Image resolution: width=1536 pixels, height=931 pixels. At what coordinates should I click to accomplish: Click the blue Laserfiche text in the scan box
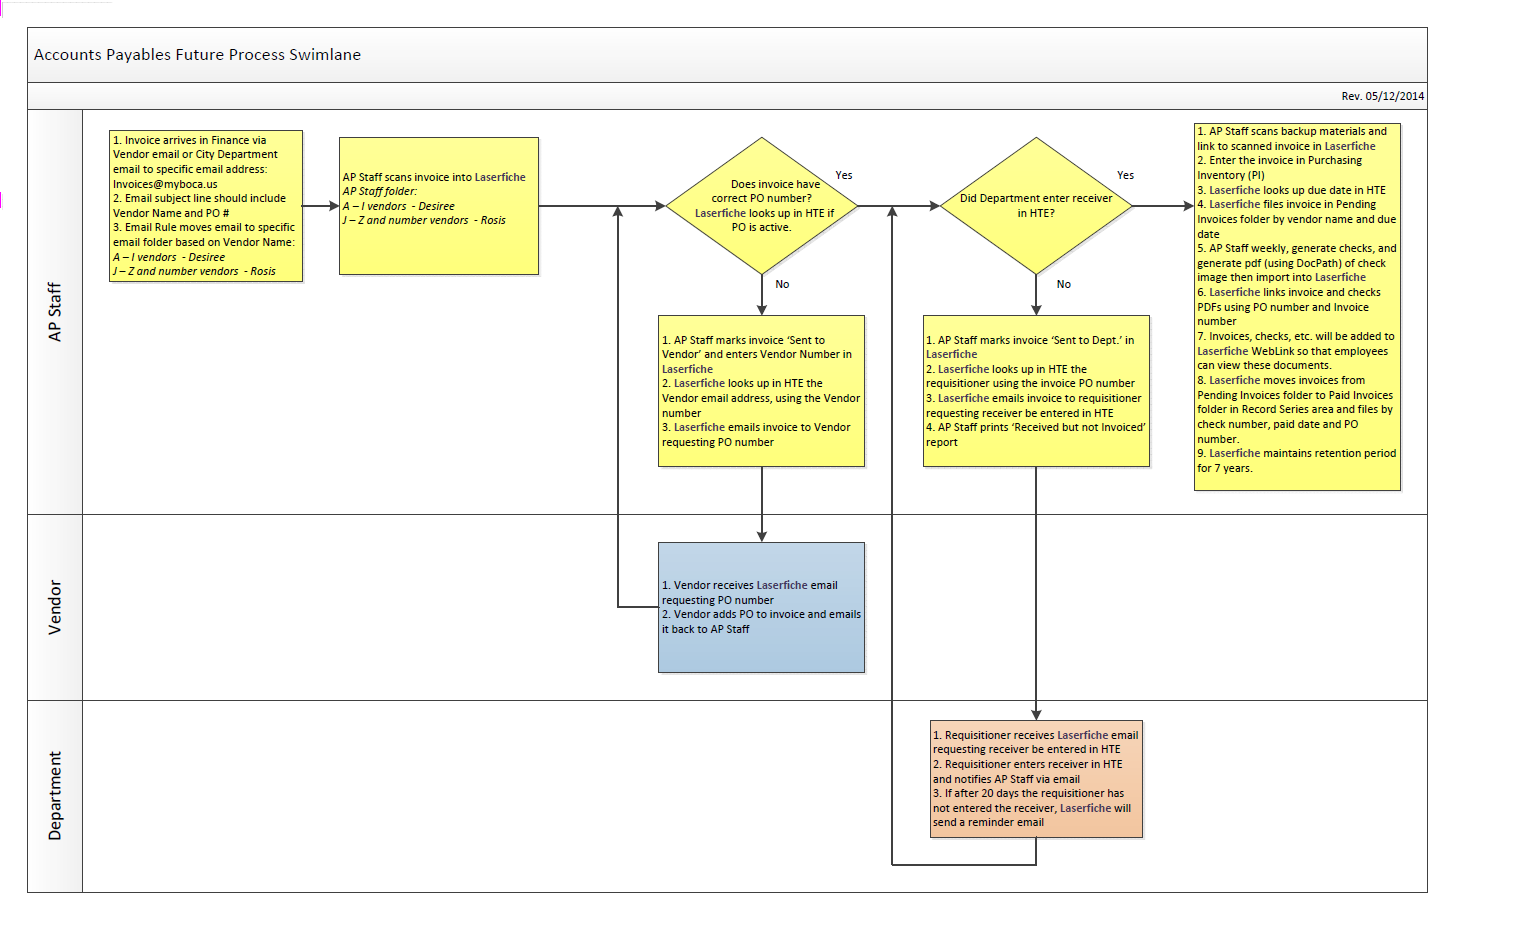pyautogui.click(x=500, y=177)
